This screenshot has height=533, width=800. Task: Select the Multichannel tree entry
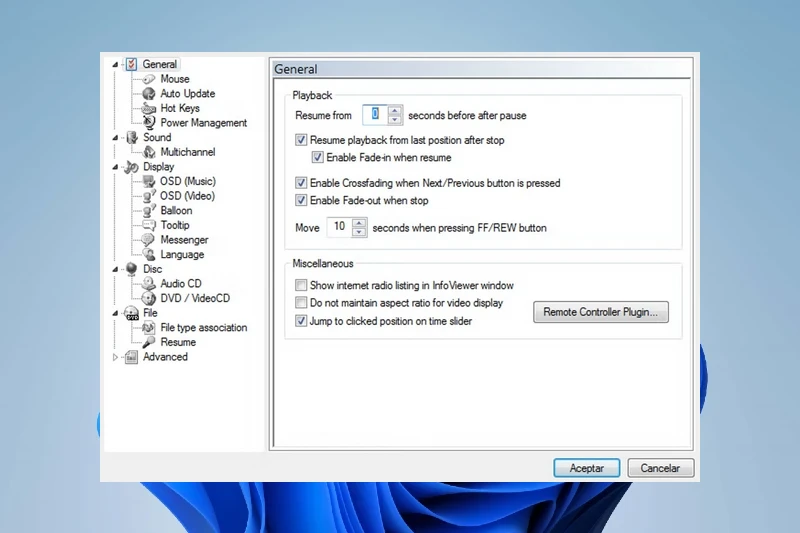click(x=188, y=152)
